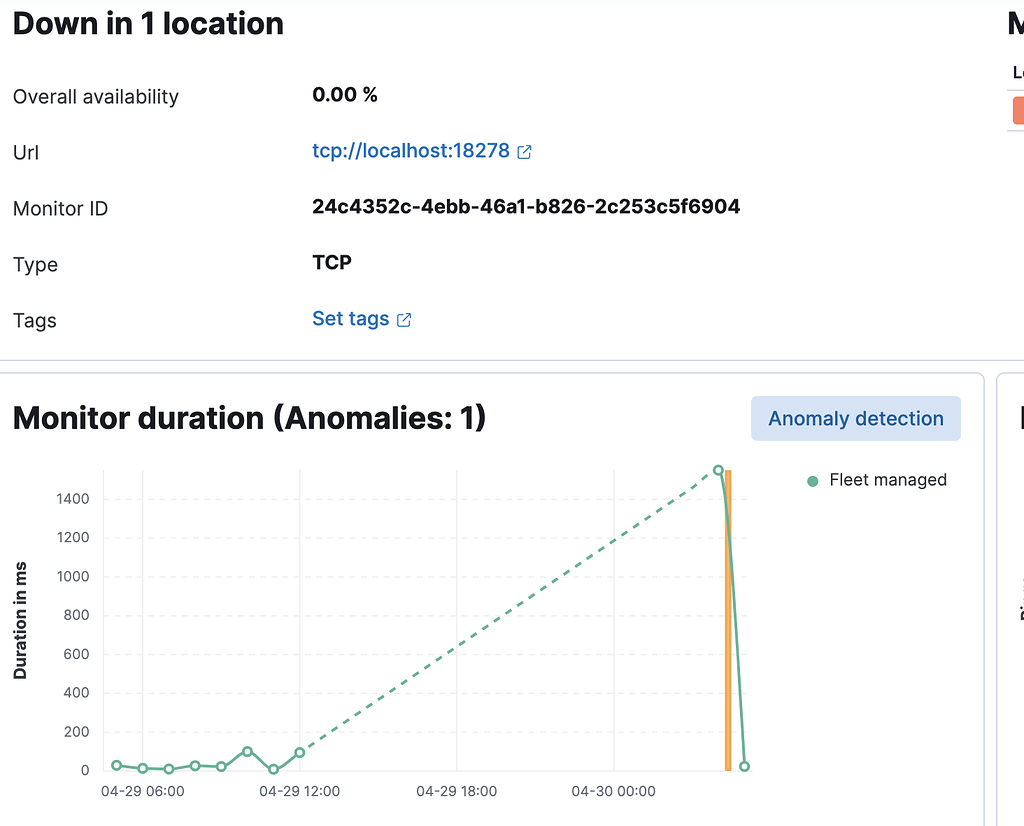Viewport: 1024px width, 826px height.
Task: Toggle the Fleet managed series visibility in the legend
Action: tap(886, 480)
